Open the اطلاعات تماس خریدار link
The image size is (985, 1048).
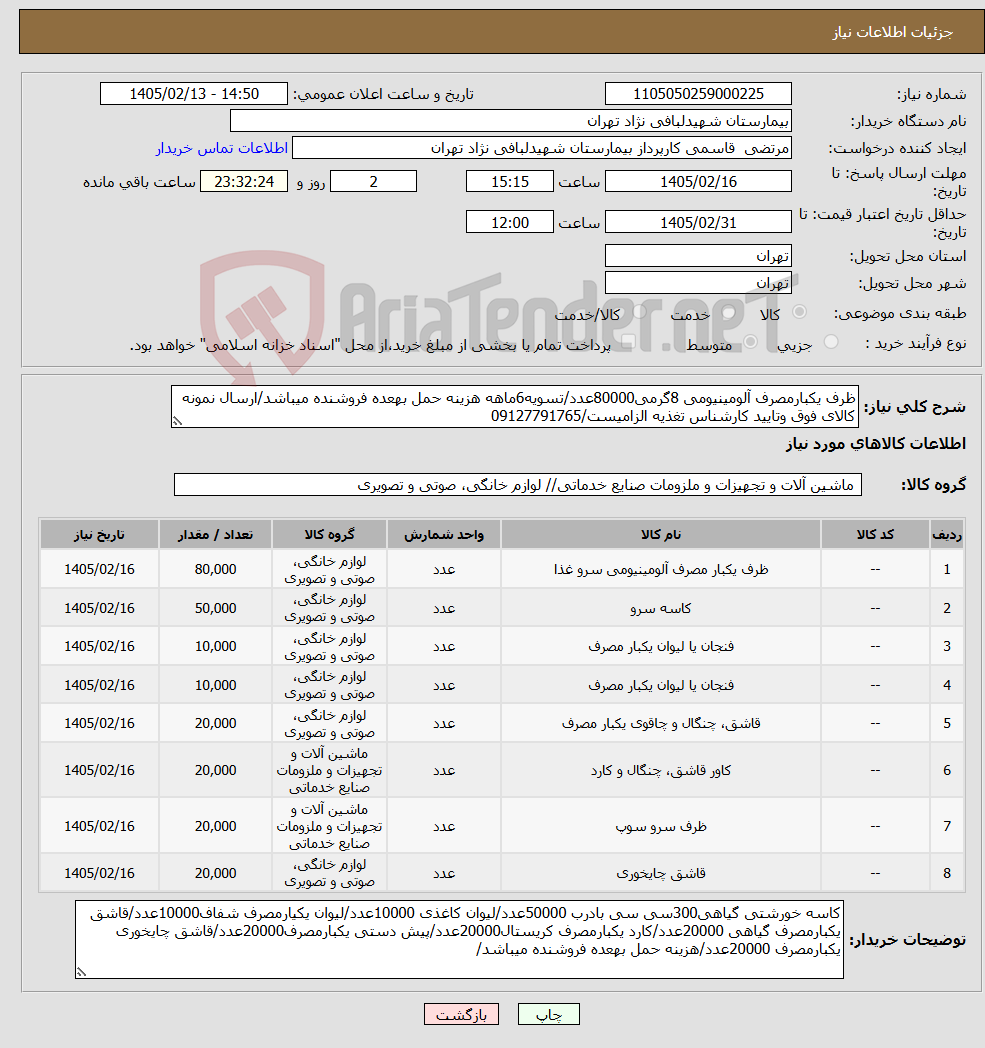[222, 148]
